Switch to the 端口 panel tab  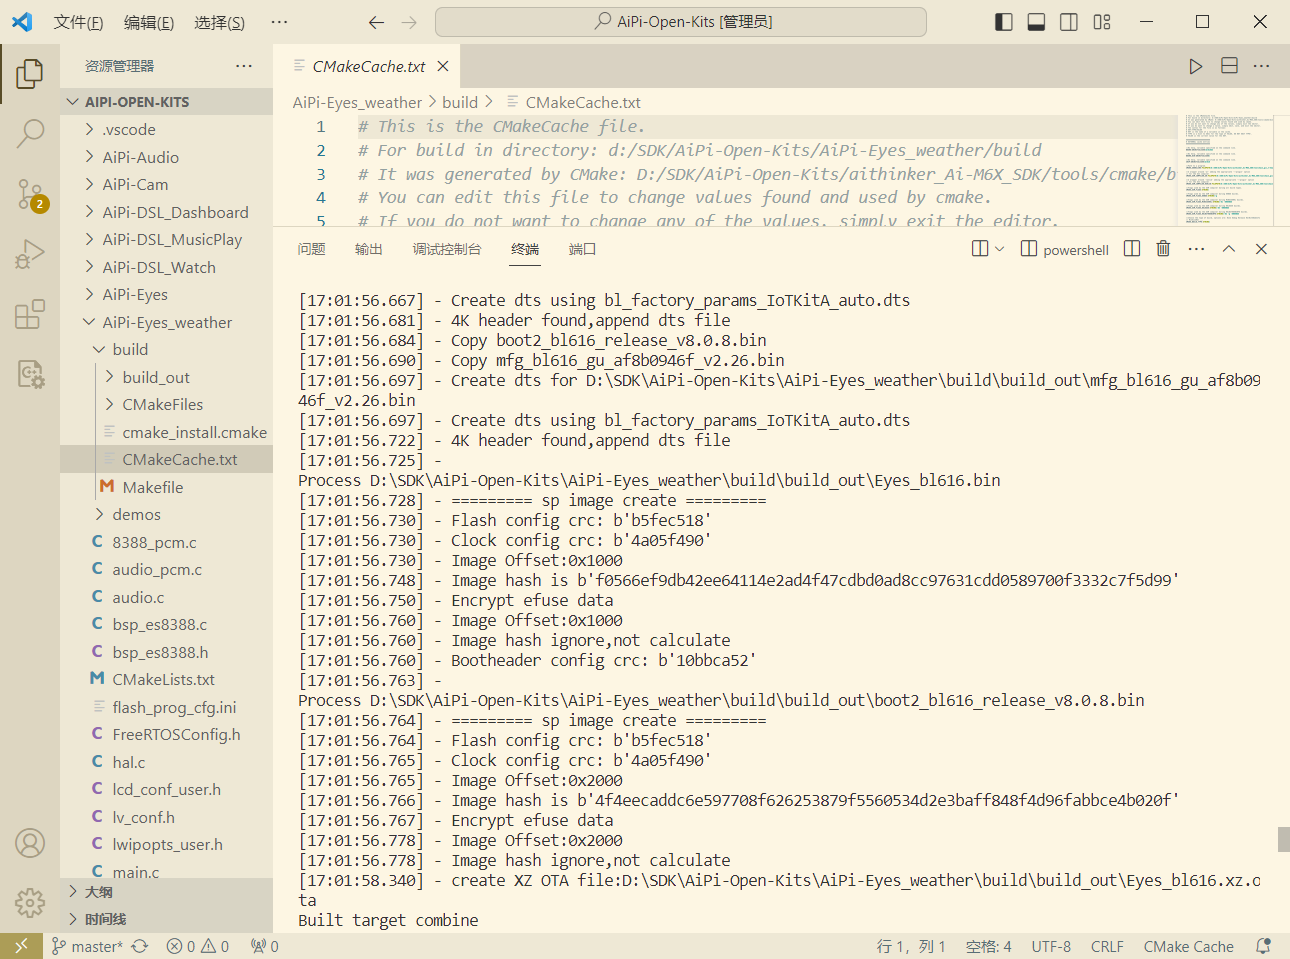[x=582, y=249]
